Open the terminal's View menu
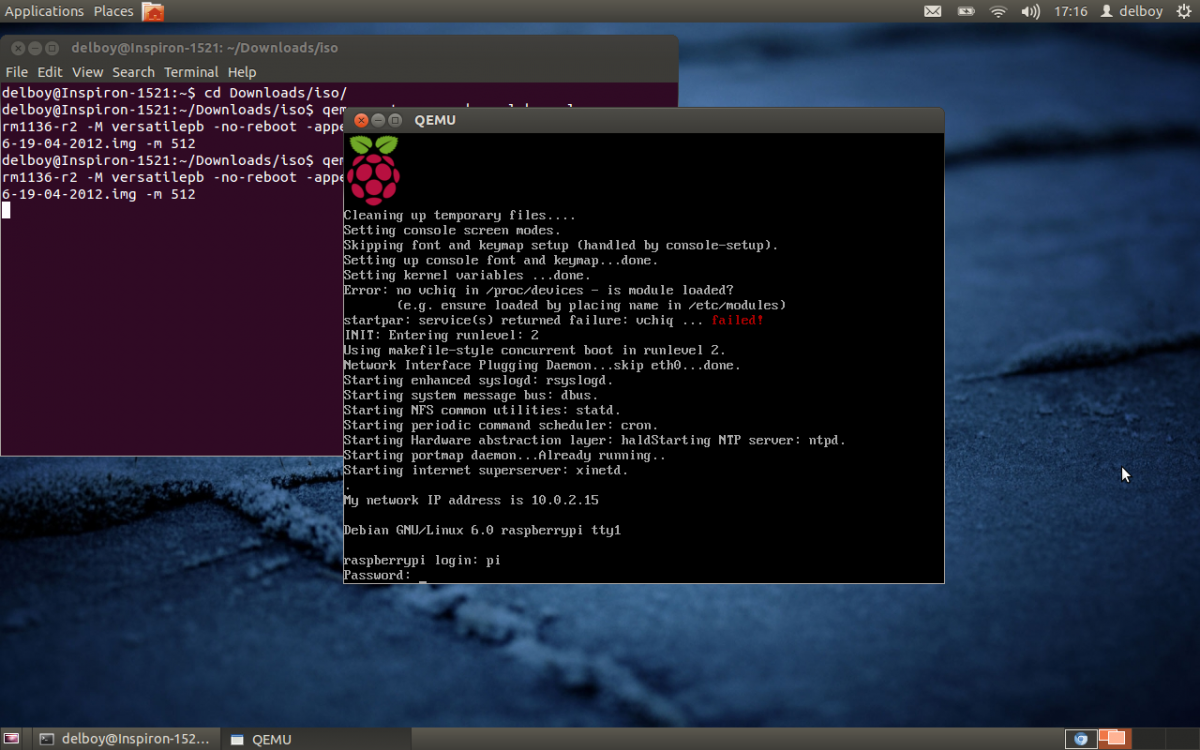Screen dimensions: 1200x750 pos(87,72)
